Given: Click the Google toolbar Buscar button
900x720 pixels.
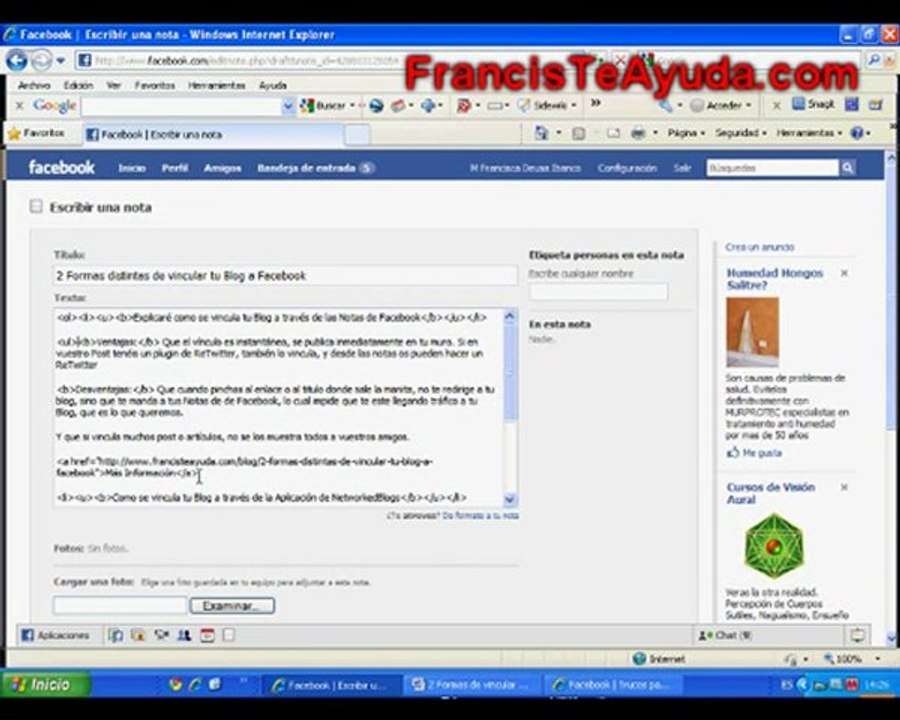Looking at the screenshot, I should (x=323, y=106).
